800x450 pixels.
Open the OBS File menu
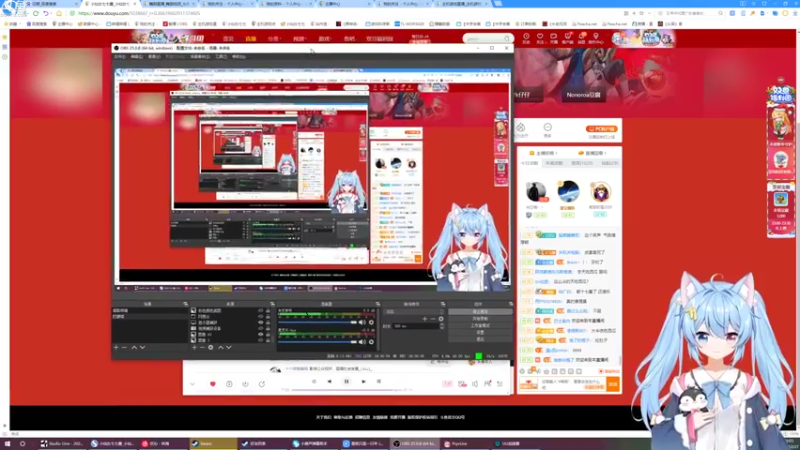pos(120,57)
